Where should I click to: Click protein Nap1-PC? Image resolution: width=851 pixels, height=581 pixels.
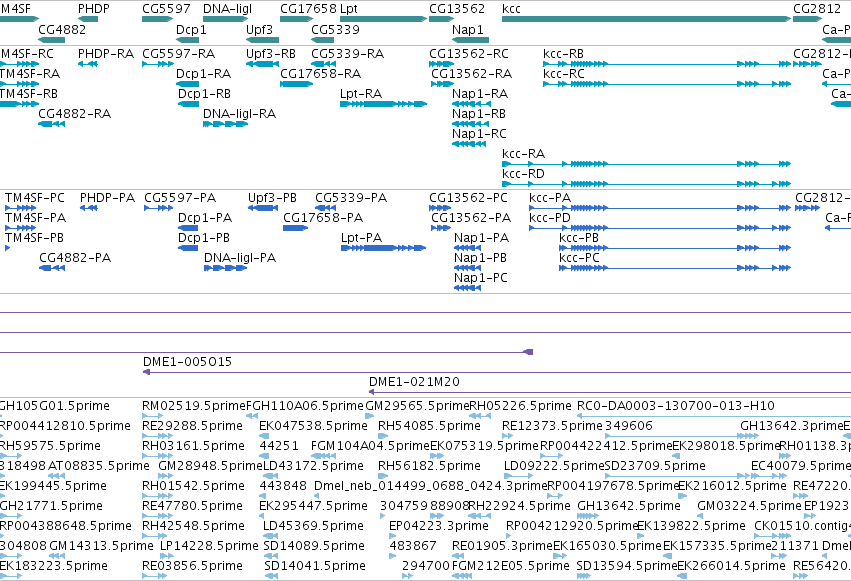click(x=467, y=288)
